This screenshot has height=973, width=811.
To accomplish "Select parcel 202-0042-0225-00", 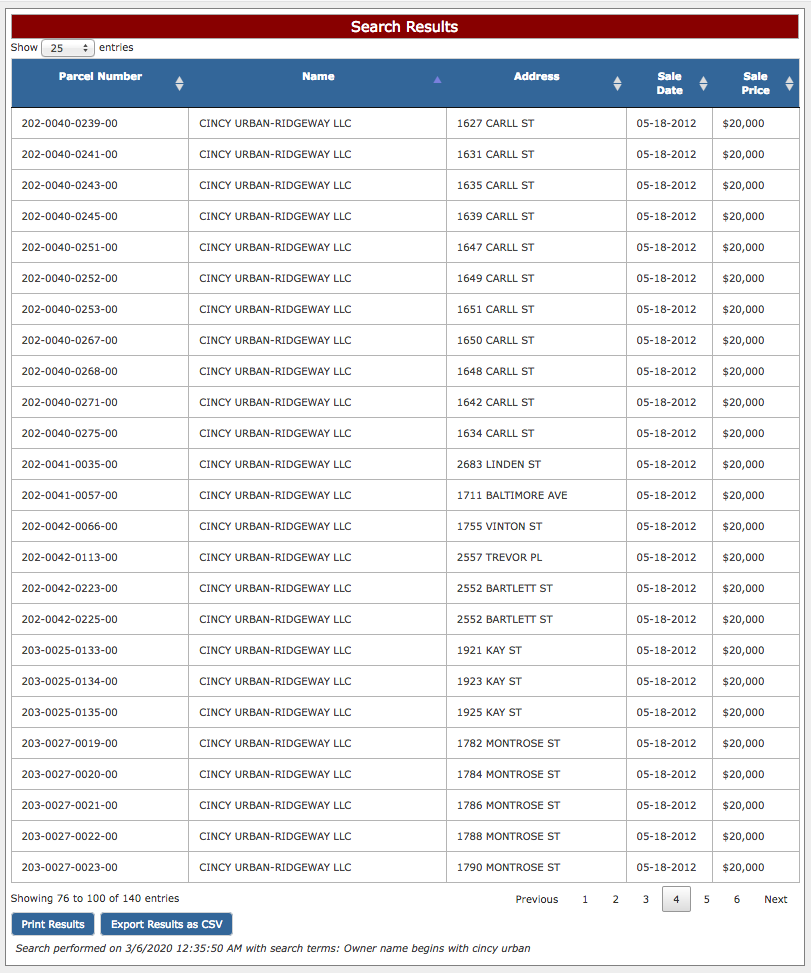I will (x=69, y=620).
